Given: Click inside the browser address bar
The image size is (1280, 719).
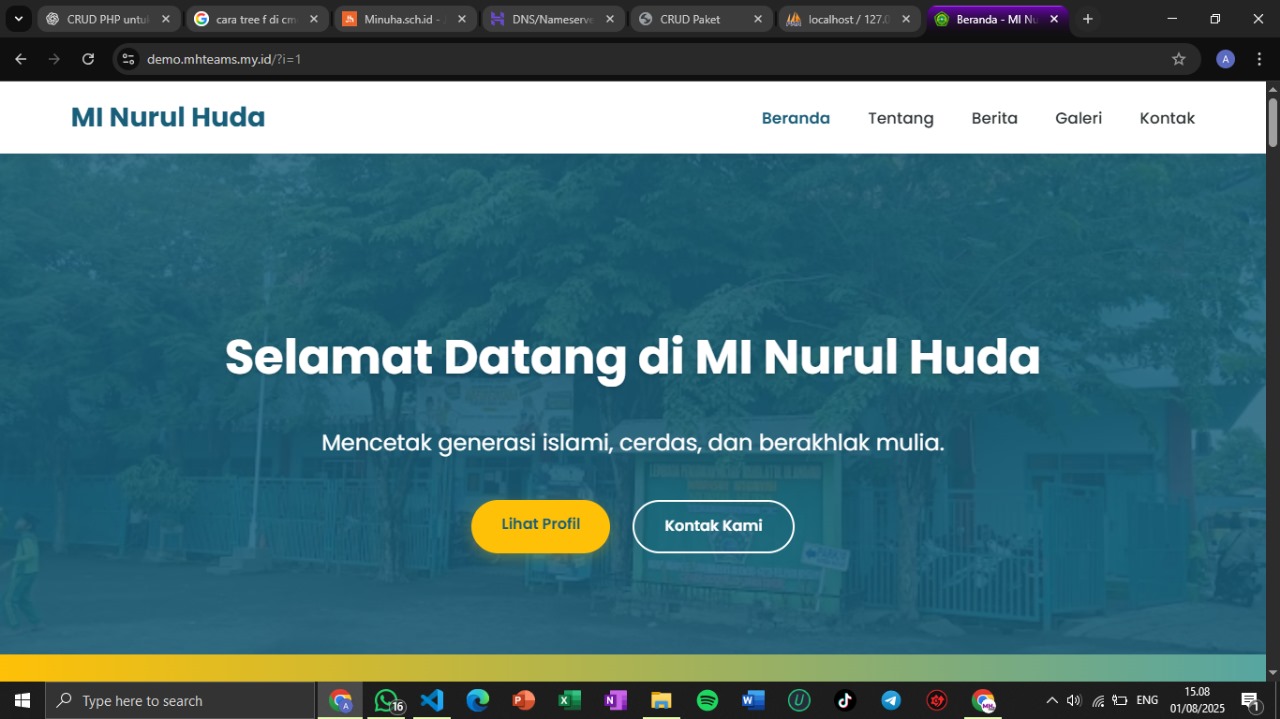Looking at the screenshot, I should [x=400, y=58].
